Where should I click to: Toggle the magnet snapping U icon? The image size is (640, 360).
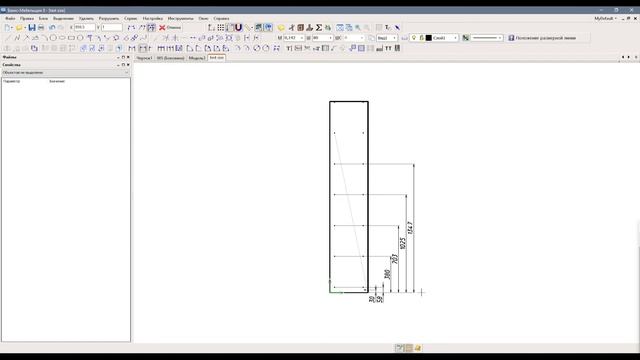click(239, 27)
